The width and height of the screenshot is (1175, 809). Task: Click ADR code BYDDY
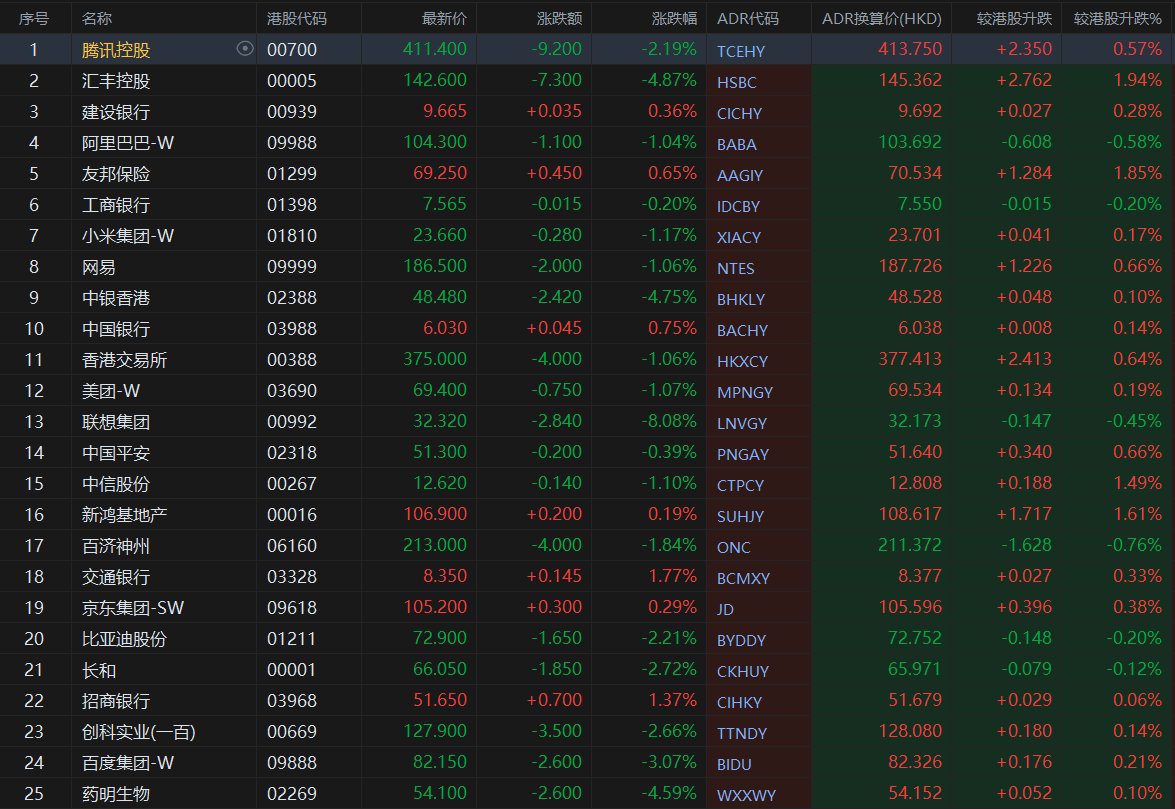point(741,640)
